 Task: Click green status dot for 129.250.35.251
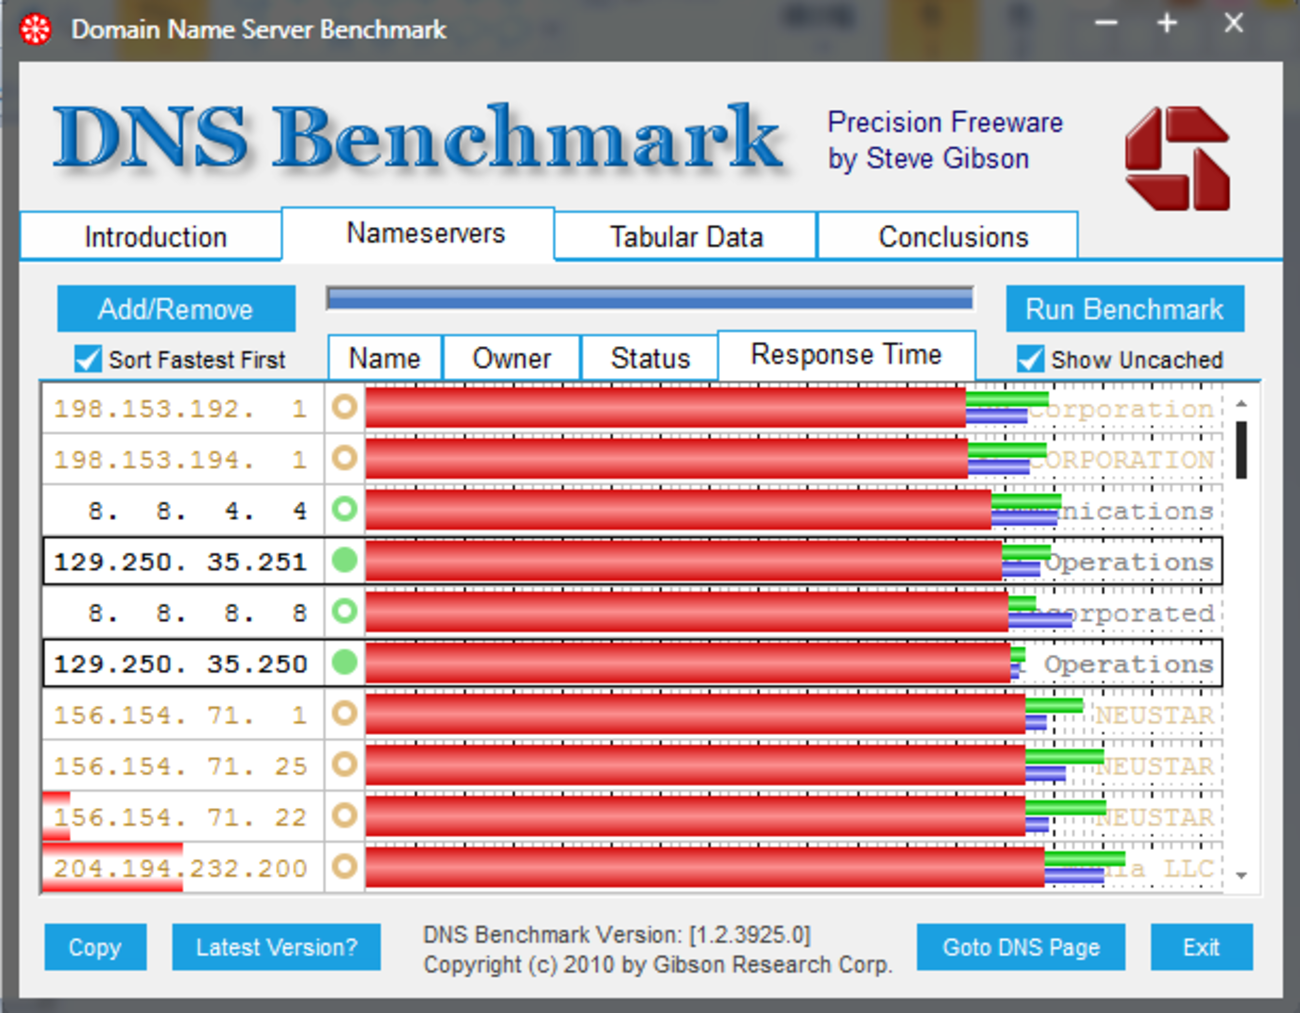coord(344,561)
